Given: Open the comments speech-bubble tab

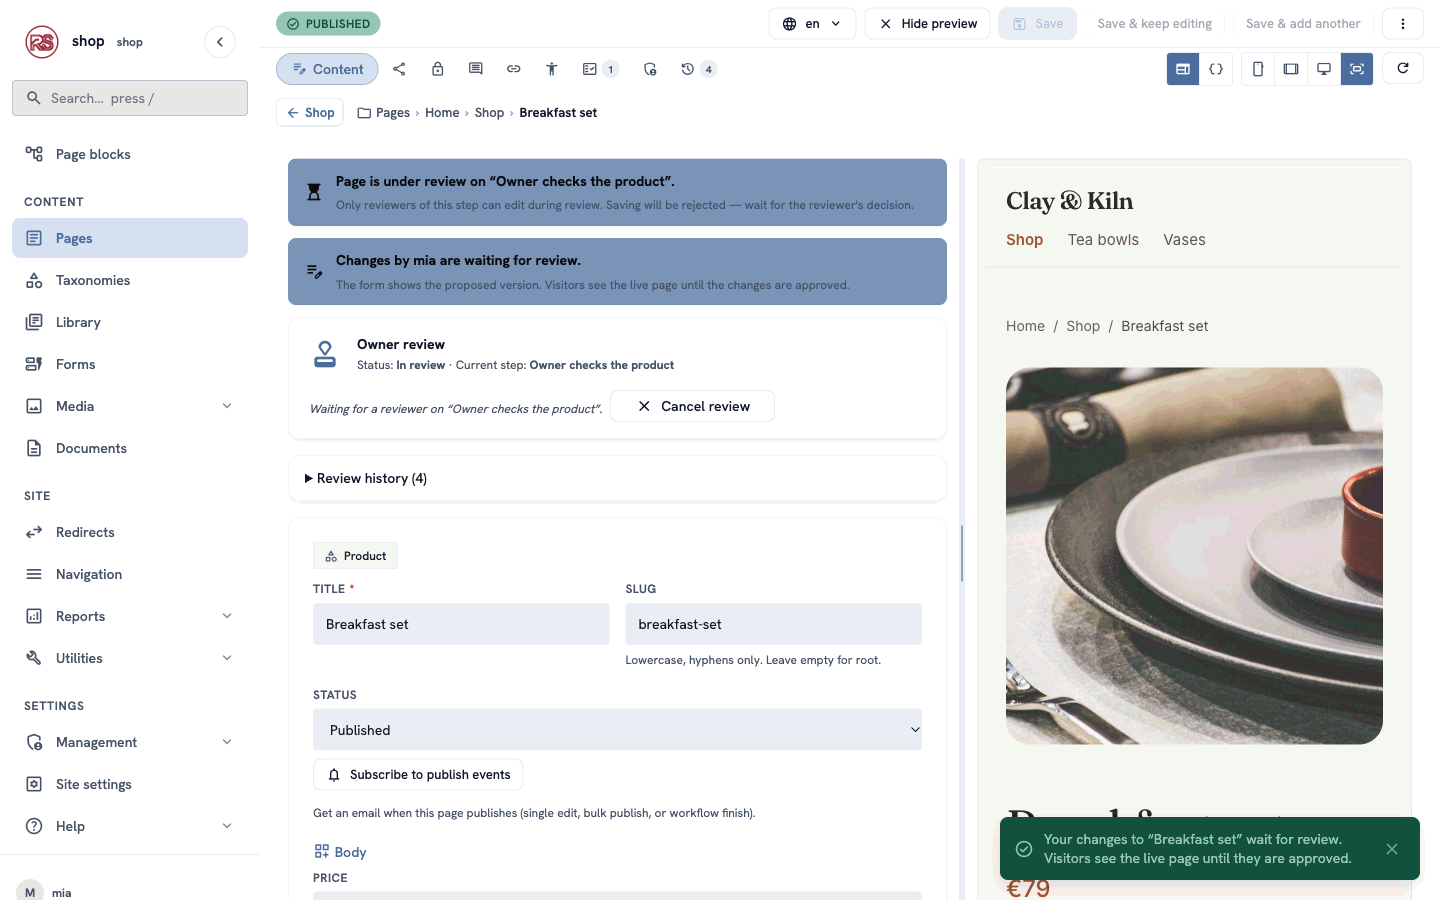Looking at the screenshot, I should coord(475,69).
